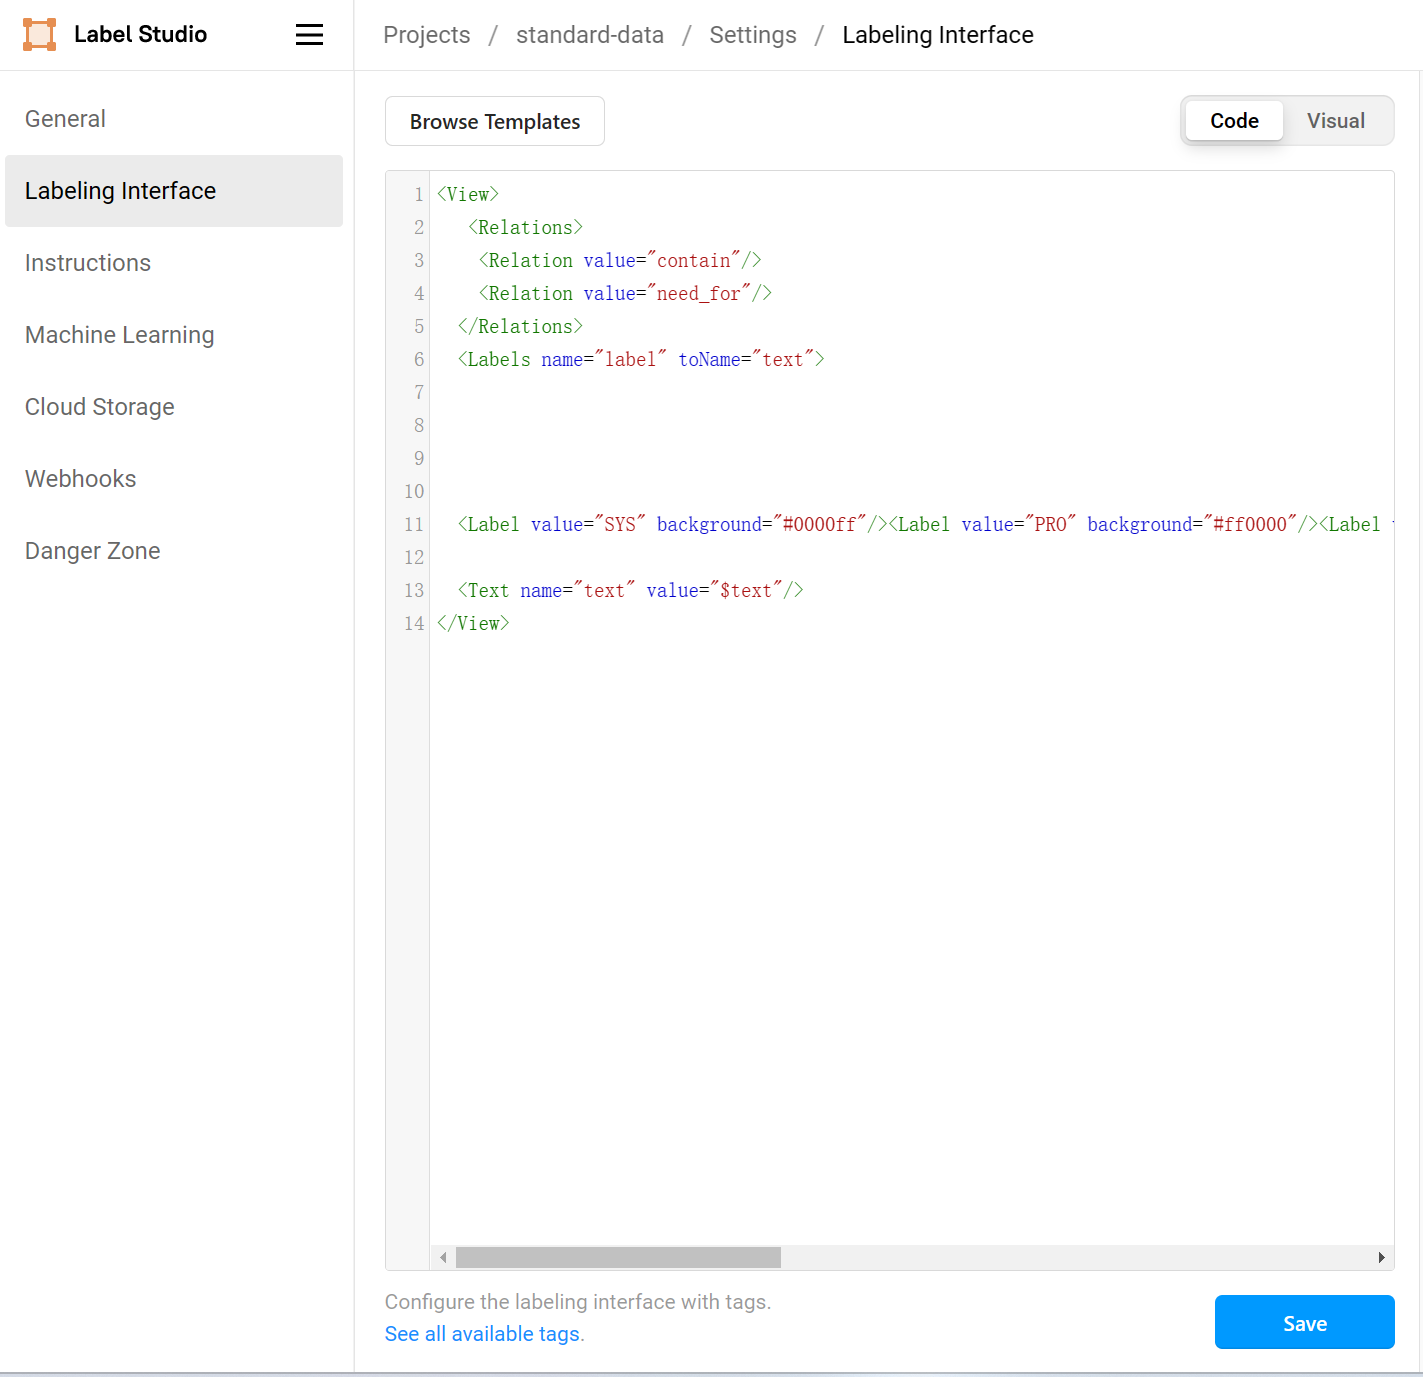
Task: Open the standard-data breadcrumb
Action: tap(590, 35)
